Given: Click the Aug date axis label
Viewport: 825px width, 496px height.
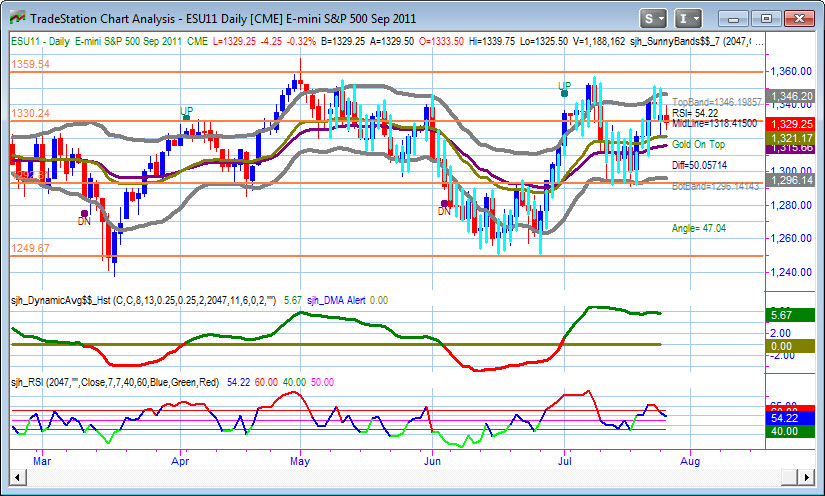Looking at the screenshot, I should click(690, 461).
